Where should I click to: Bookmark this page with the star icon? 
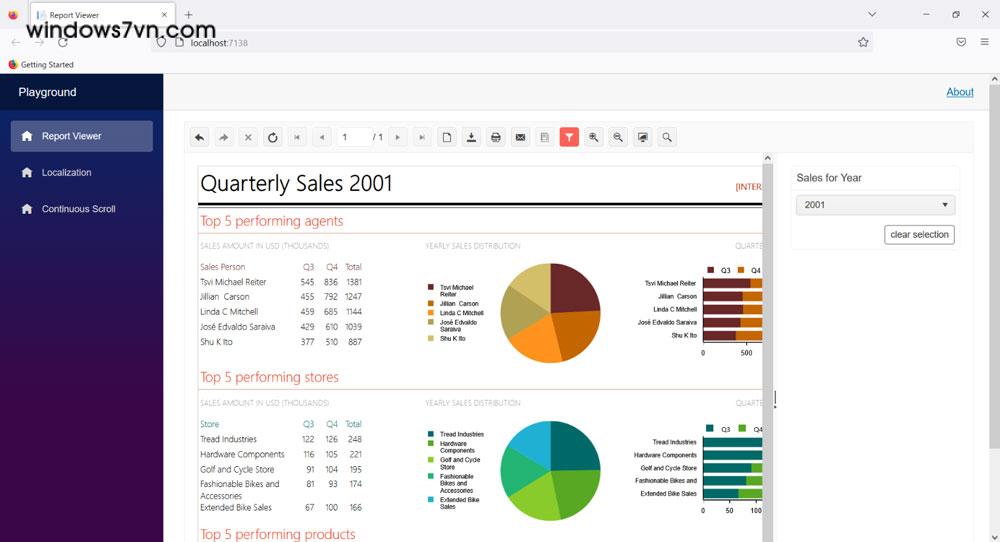[863, 42]
